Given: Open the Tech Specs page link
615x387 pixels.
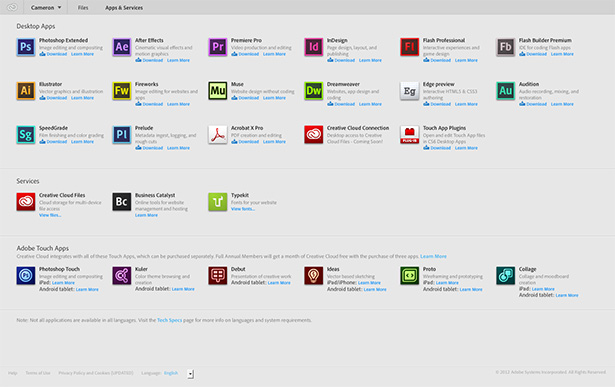Looking at the screenshot, I should 169,320.
